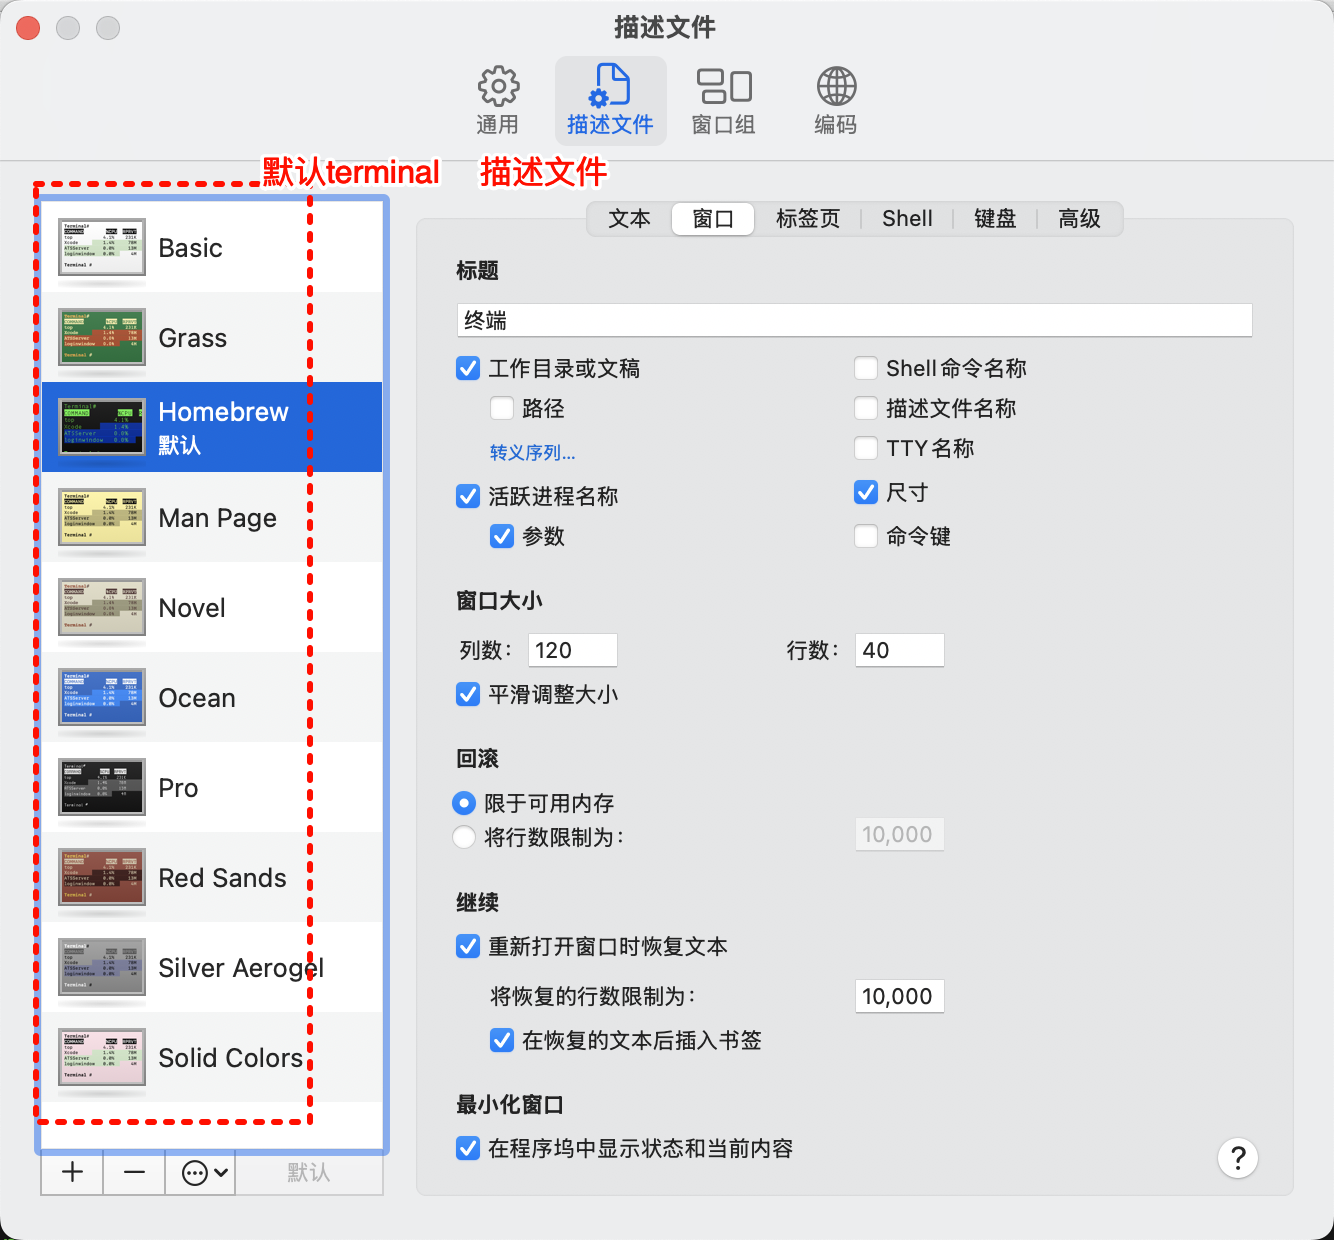This screenshot has width=1334, height=1240.
Task: Switch to the 文本 tab
Action: [630, 218]
